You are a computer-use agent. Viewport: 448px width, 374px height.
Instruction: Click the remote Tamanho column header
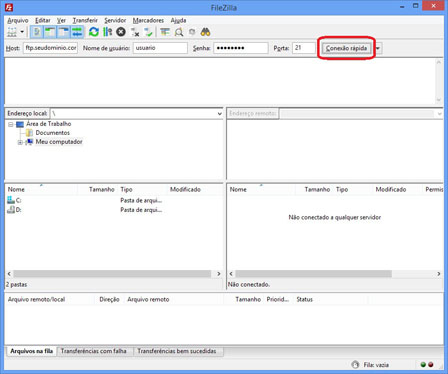pos(314,189)
